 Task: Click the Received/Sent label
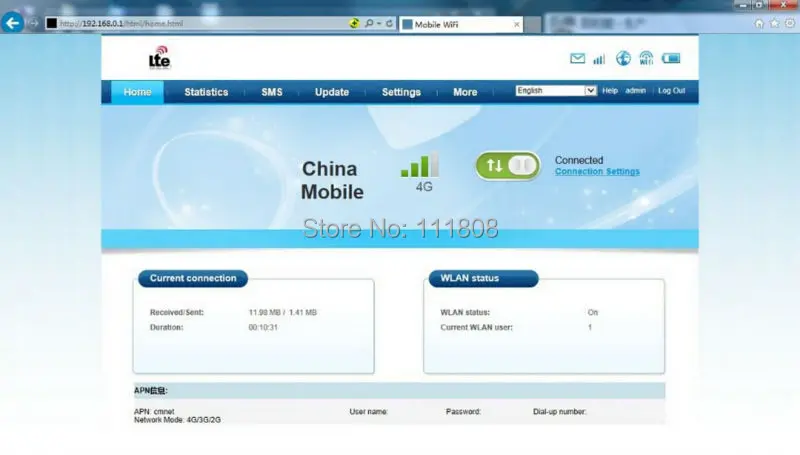click(x=177, y=313)
